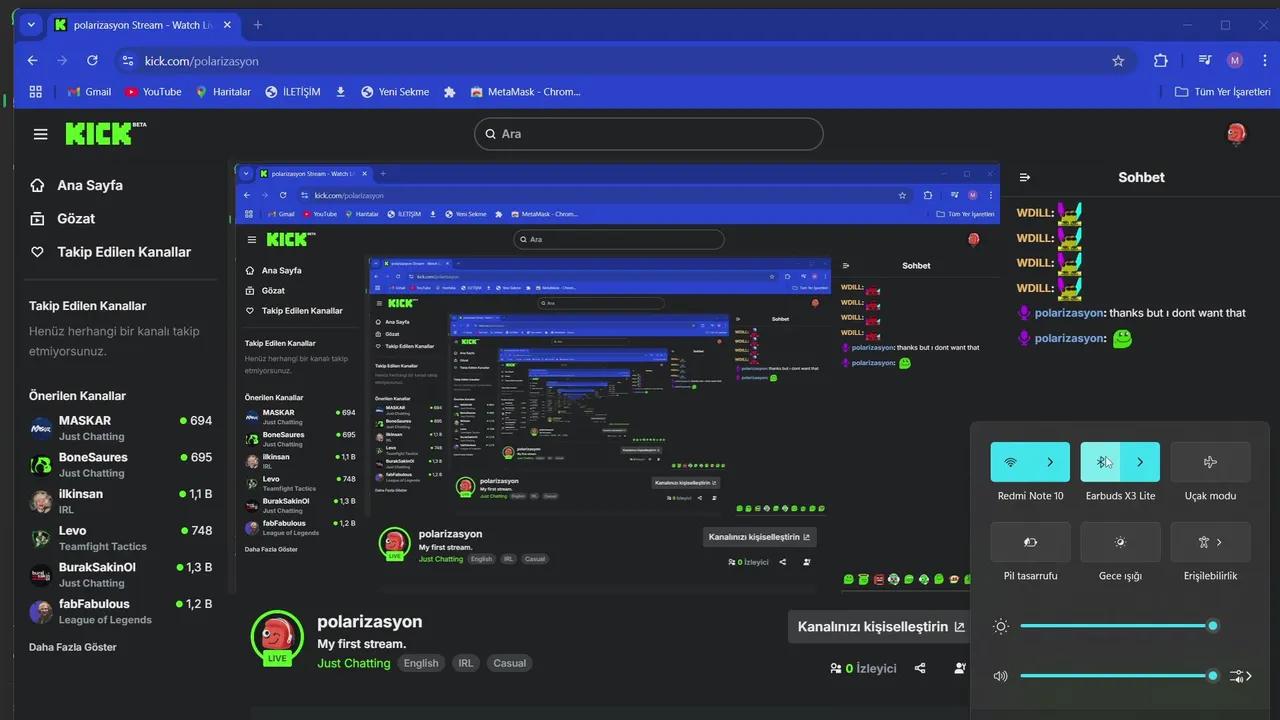
Task: Go to Ana Sayfa in sidebar
Action: (77, 185)
